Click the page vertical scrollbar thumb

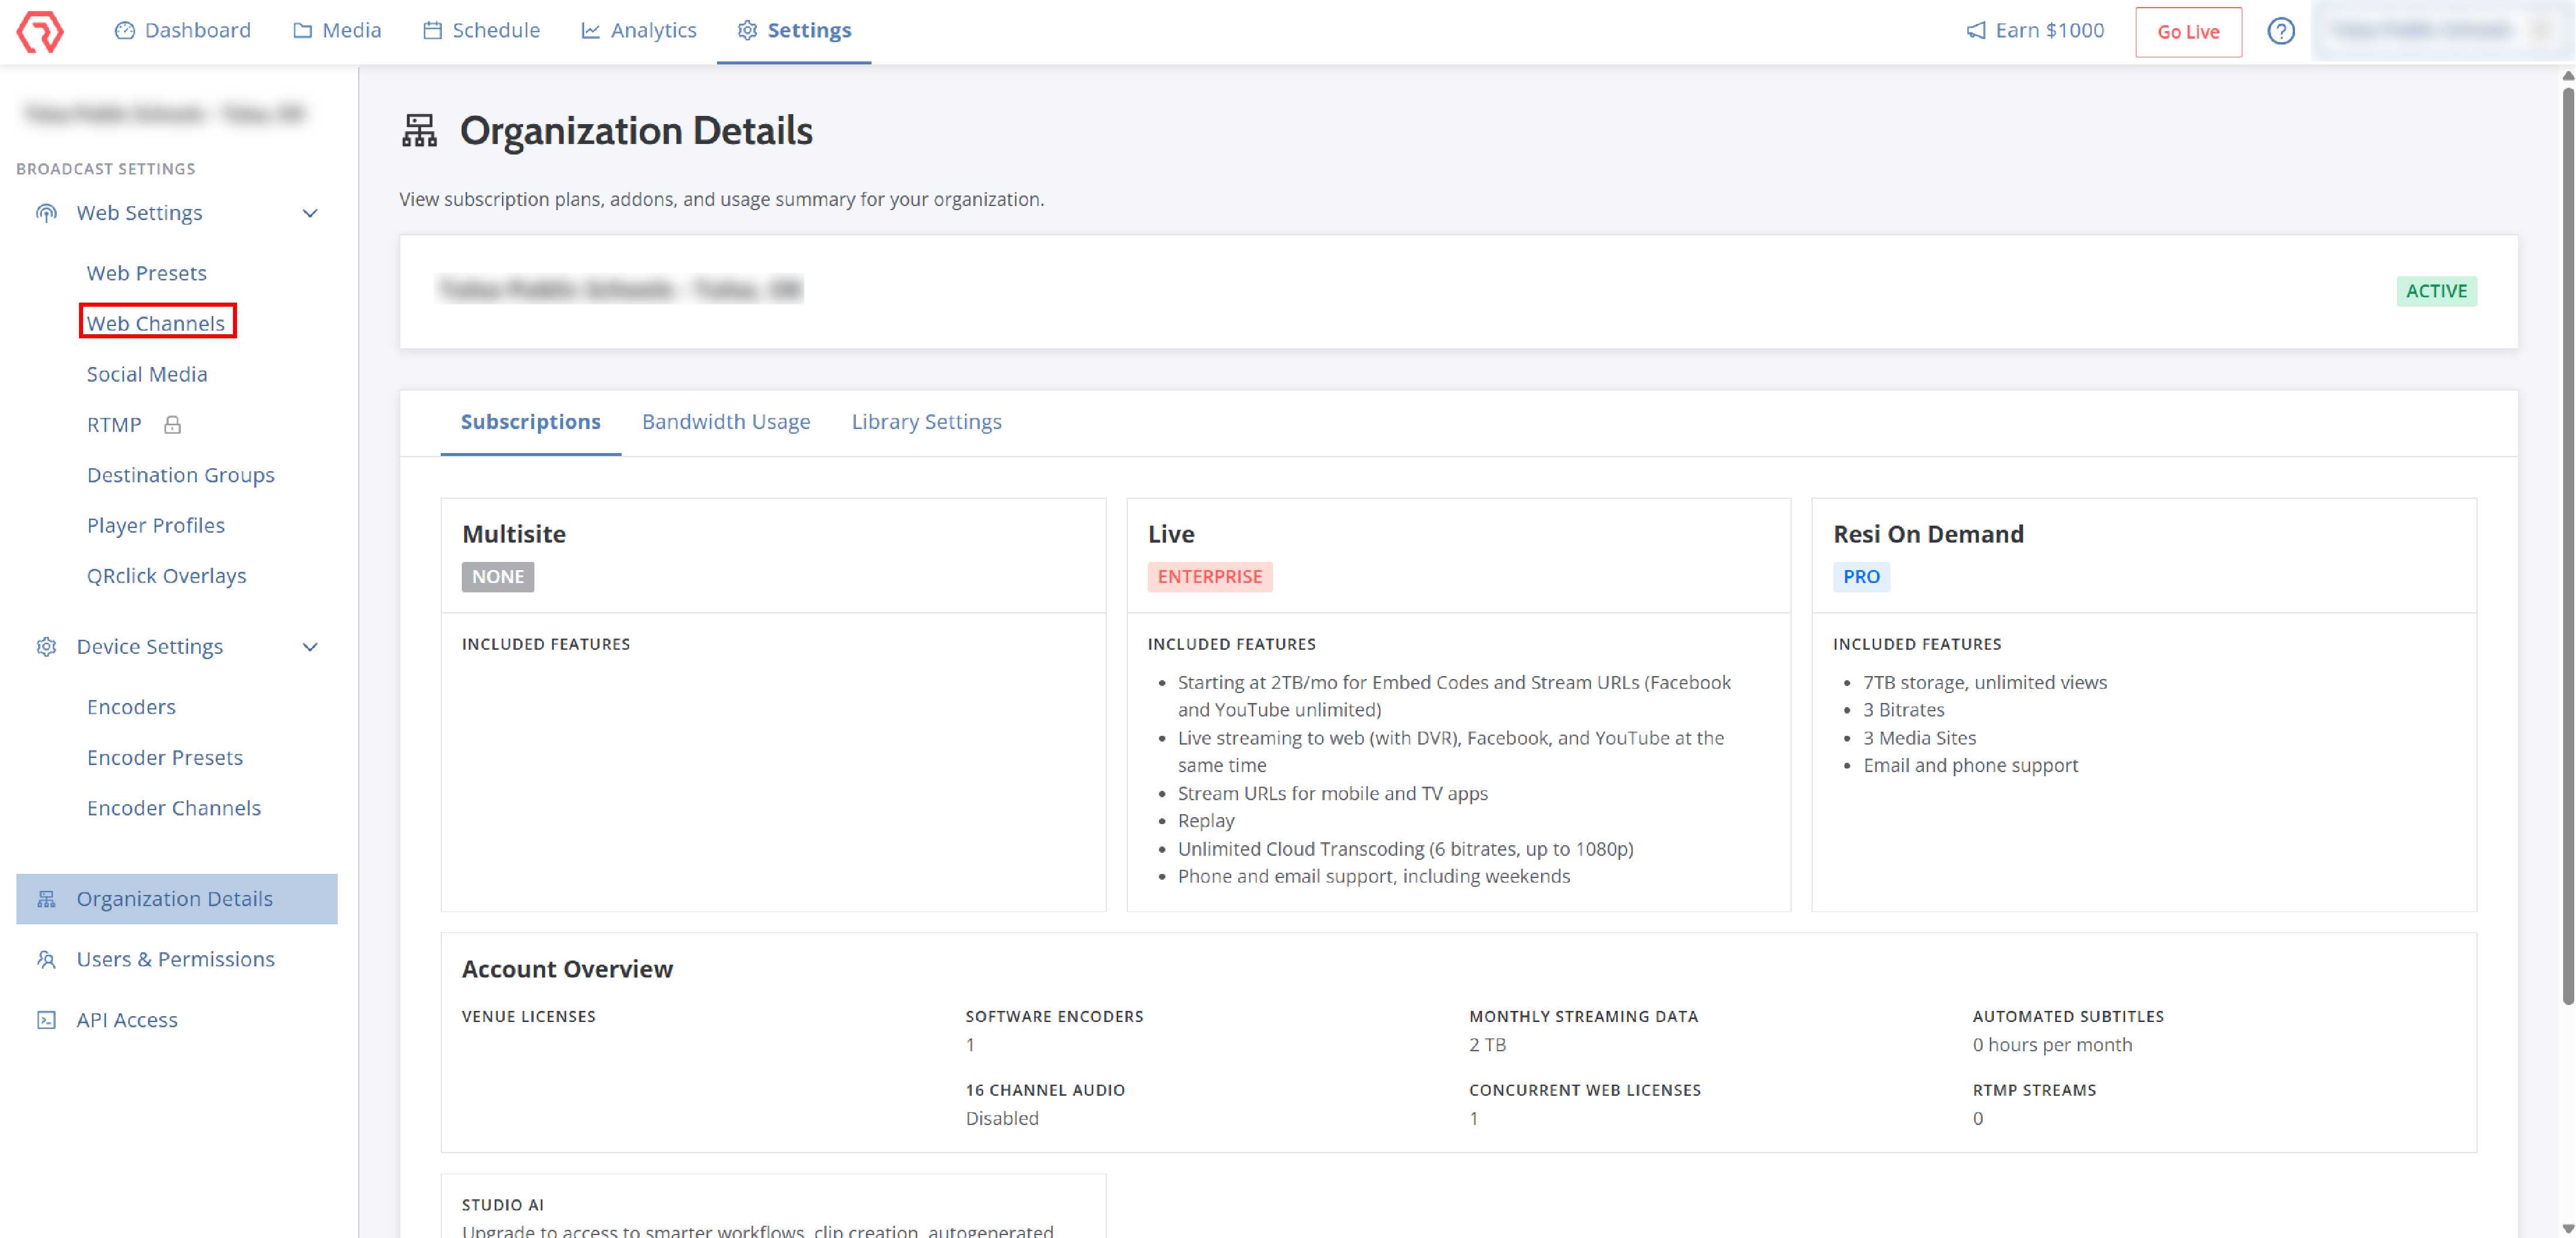pyautogui.click(x=2567, y=545)
